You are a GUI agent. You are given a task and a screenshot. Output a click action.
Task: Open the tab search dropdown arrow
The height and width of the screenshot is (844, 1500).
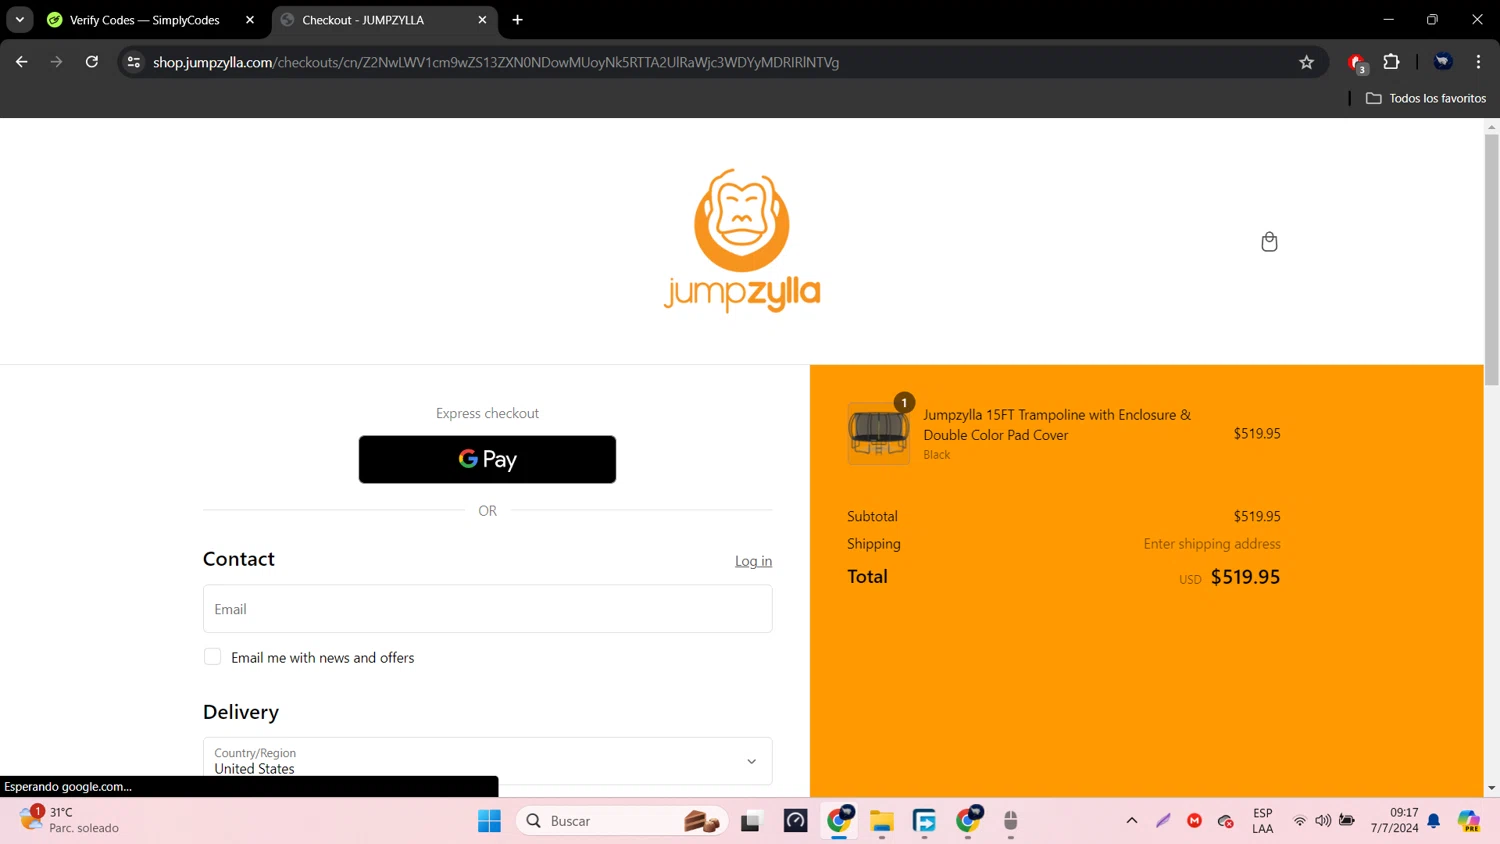[20, 20]
